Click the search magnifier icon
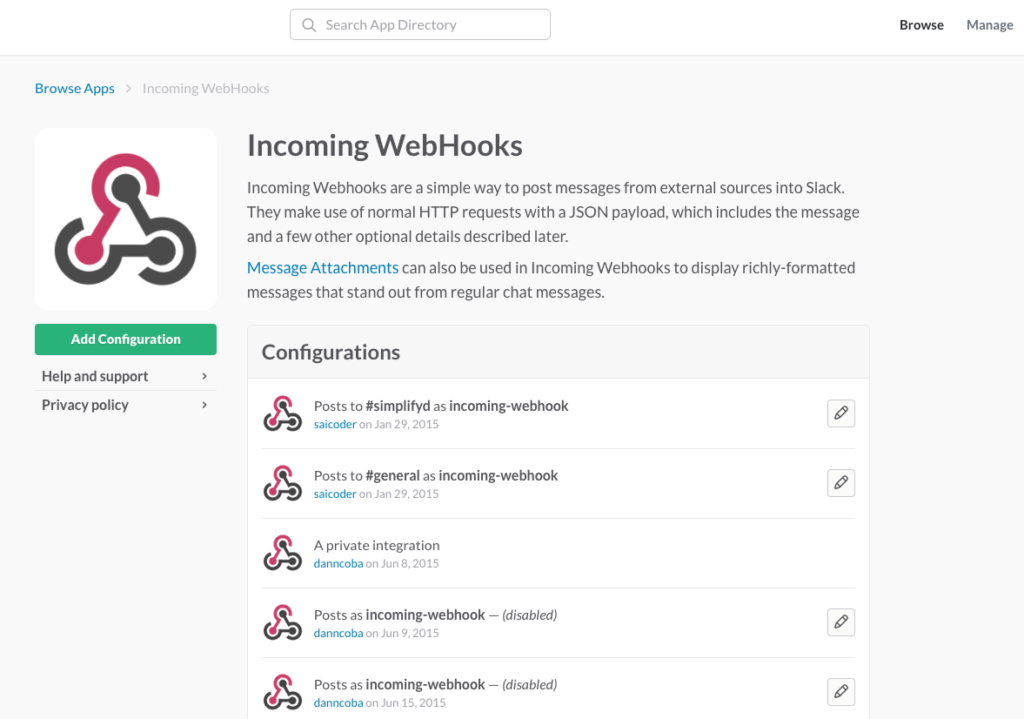This screenshot has height=719, width=1024. 309,25
